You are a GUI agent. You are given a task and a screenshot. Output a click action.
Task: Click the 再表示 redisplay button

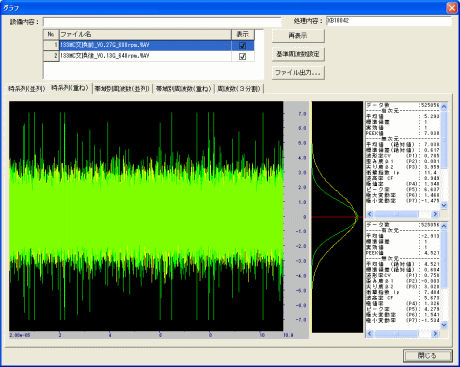(x=298, y=36)
